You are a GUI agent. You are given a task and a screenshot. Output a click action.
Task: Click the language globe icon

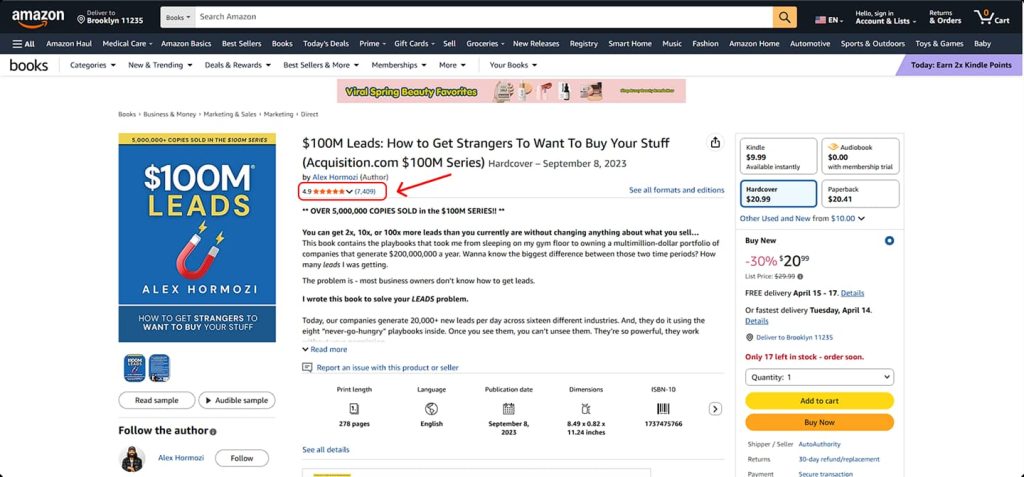click(x=431, y=409)
